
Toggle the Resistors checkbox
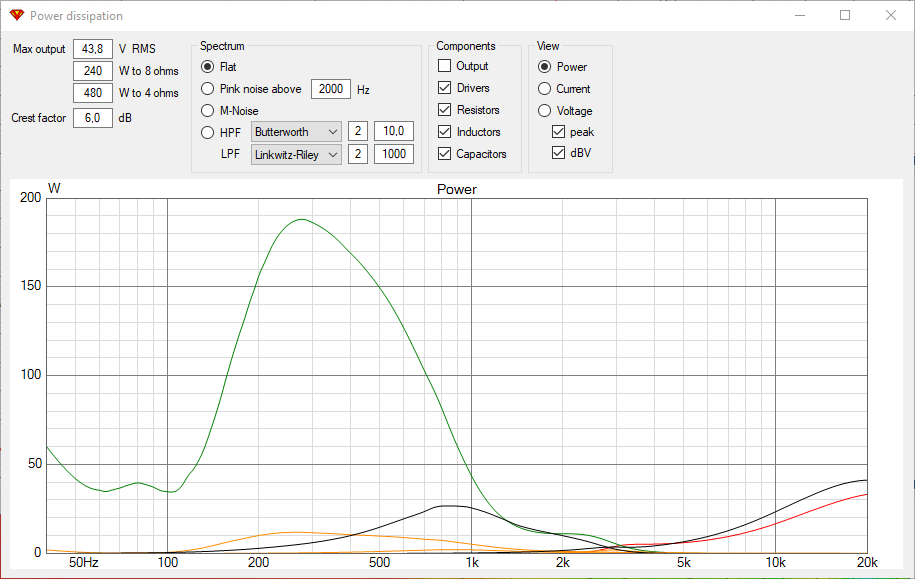444,110
